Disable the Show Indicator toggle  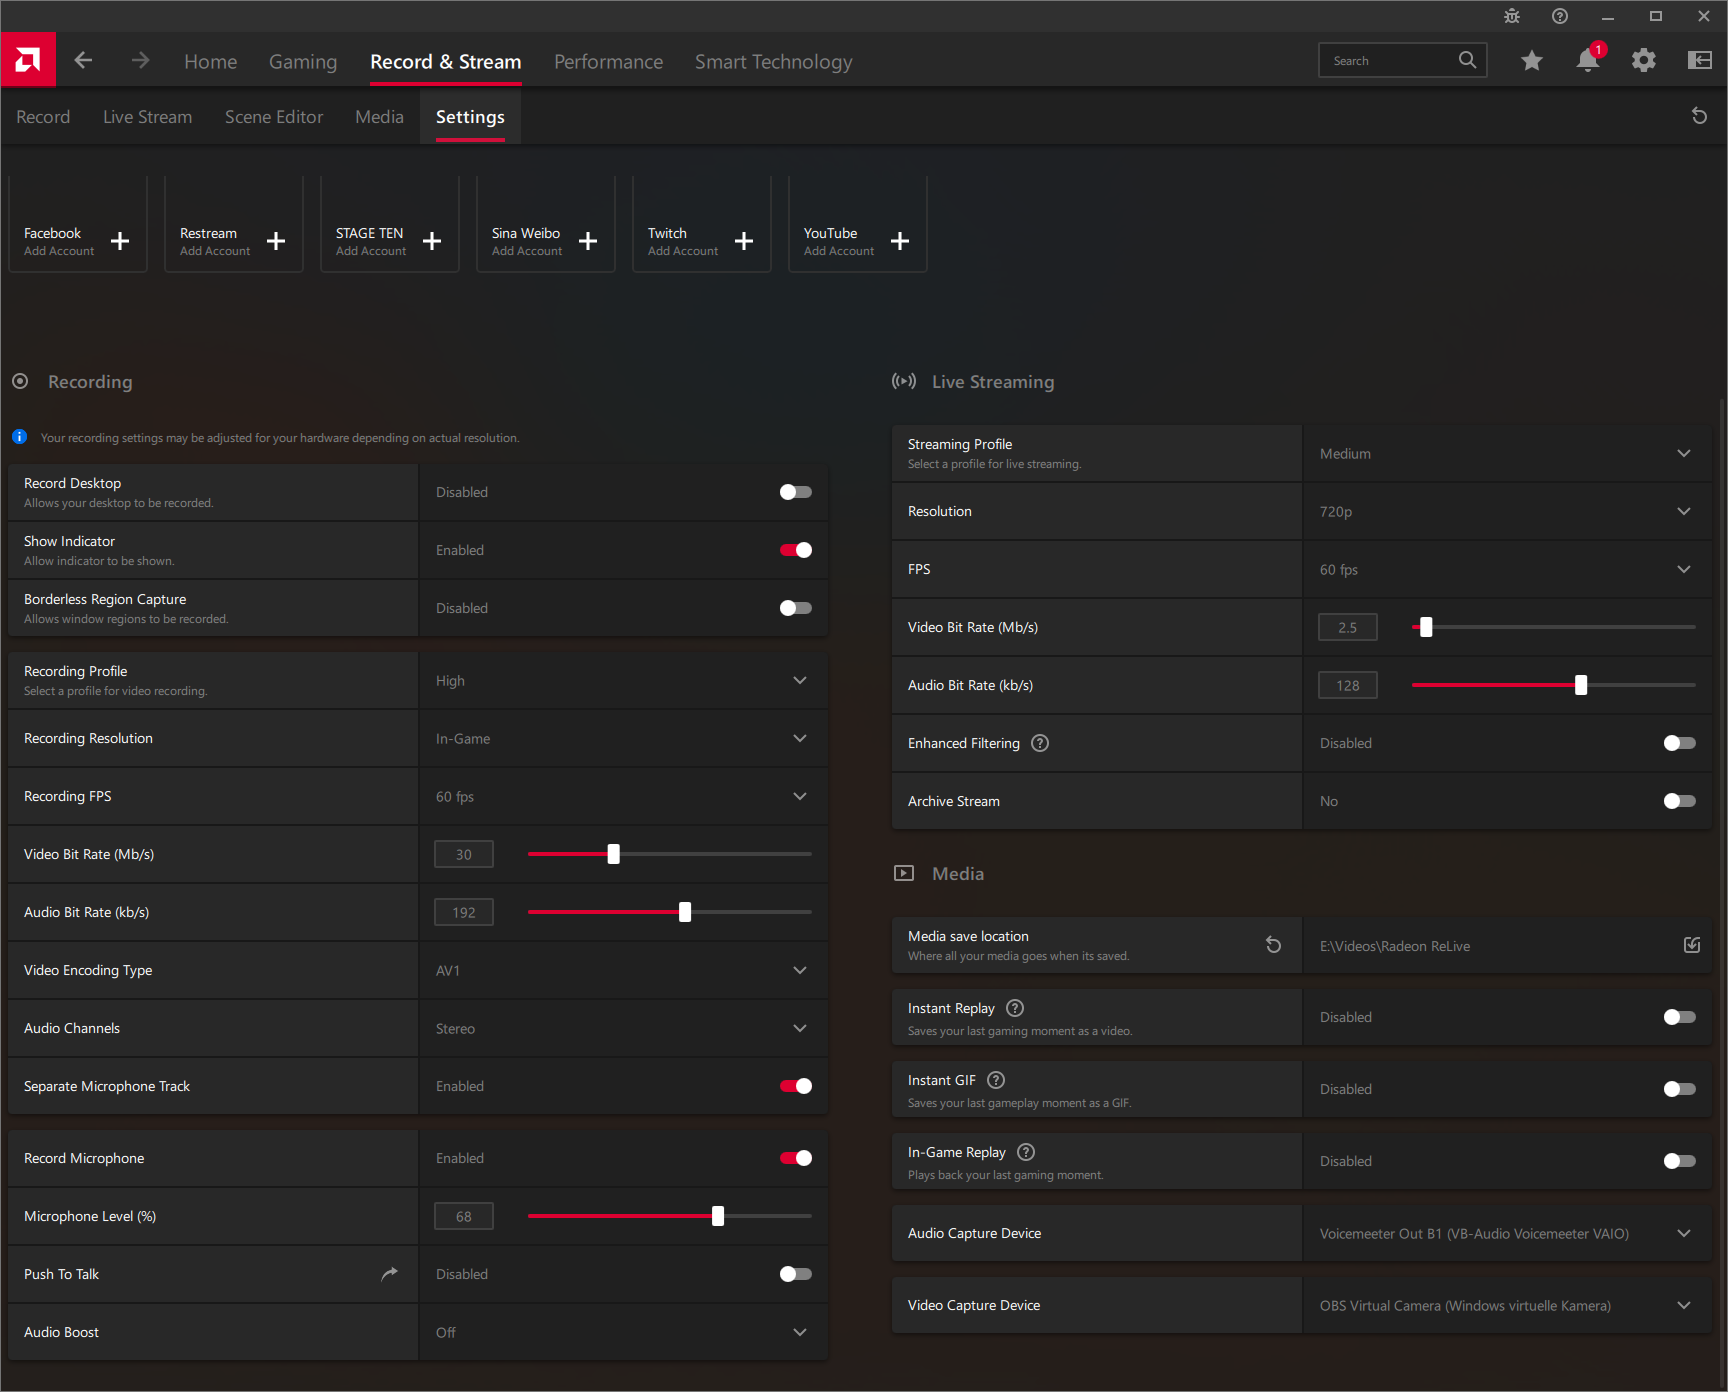pos(796,550)
